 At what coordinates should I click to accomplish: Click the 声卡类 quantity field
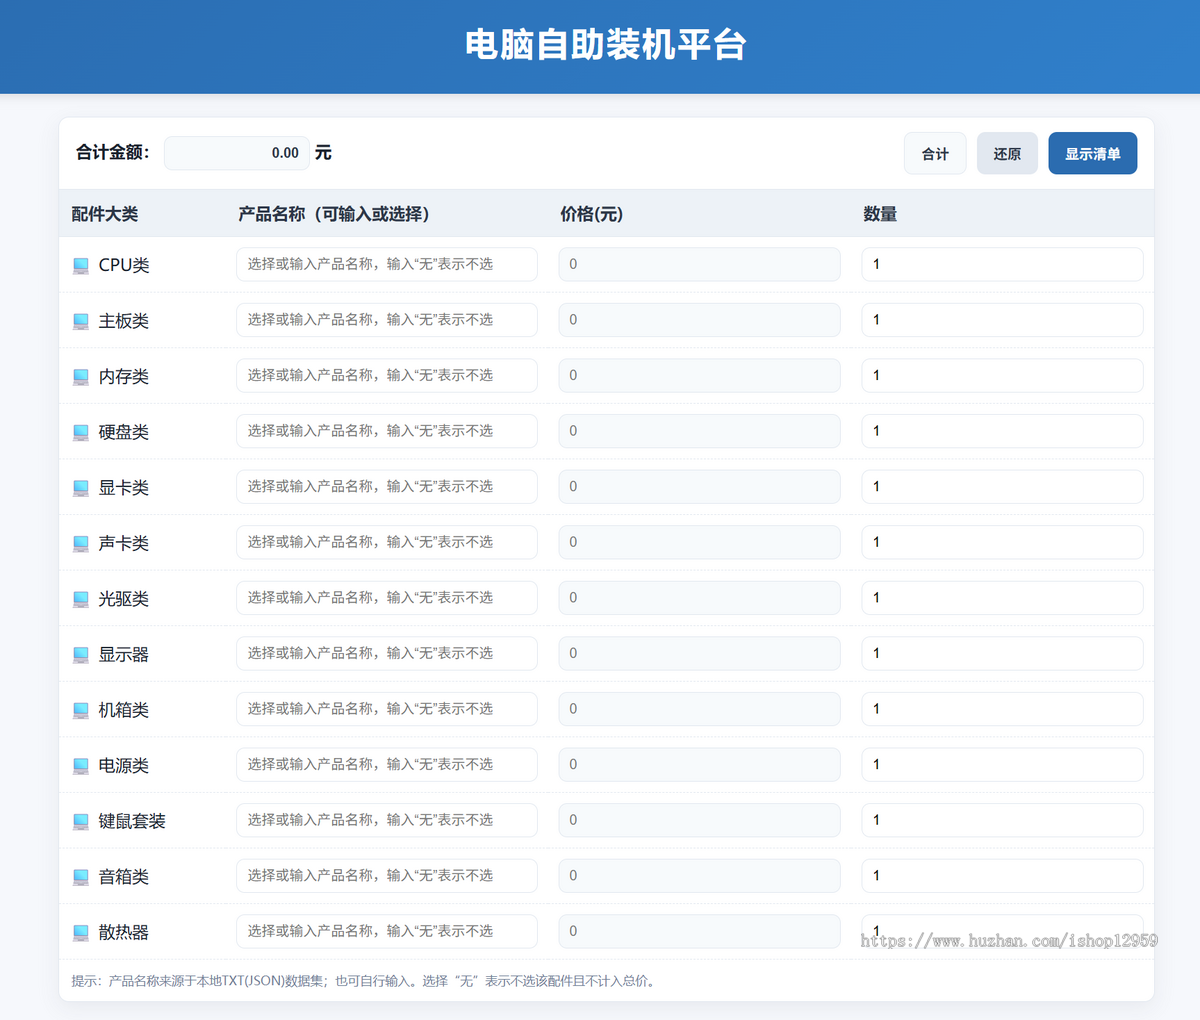(1002, 542)
